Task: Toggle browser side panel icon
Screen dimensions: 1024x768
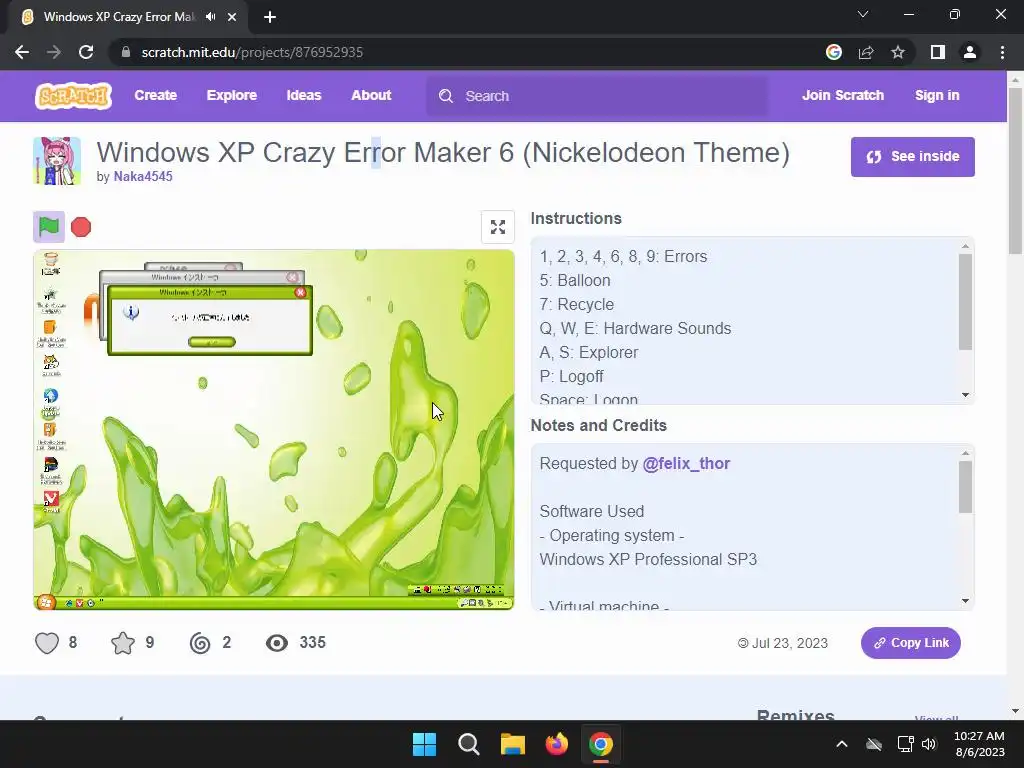Action: 938,52
